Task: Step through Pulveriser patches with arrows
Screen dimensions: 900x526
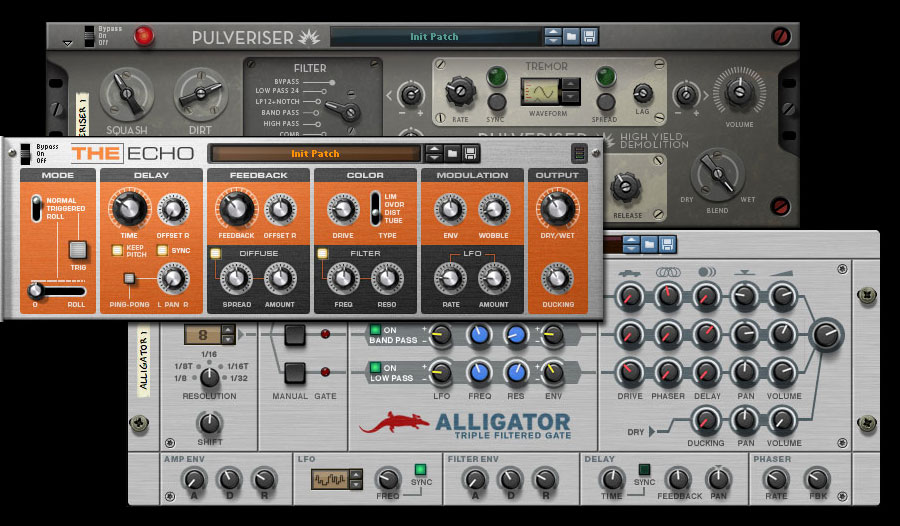Action: click(x=553, y=37)
